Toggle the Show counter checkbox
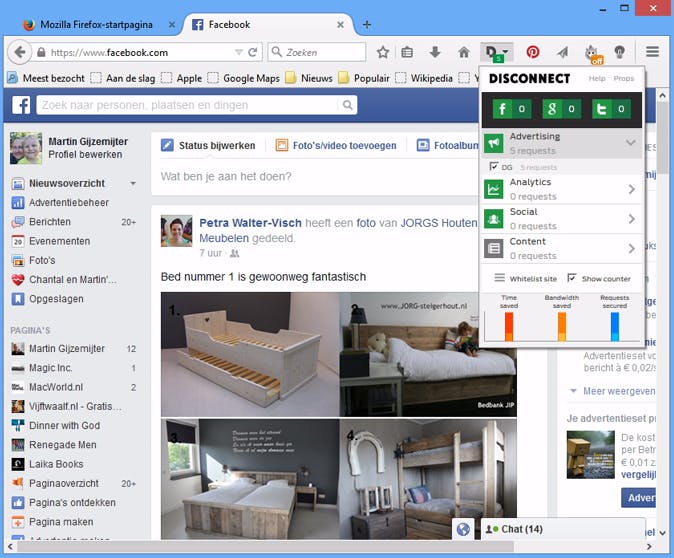The width and height of the screenshot is (674, 558). coord(572,278)
